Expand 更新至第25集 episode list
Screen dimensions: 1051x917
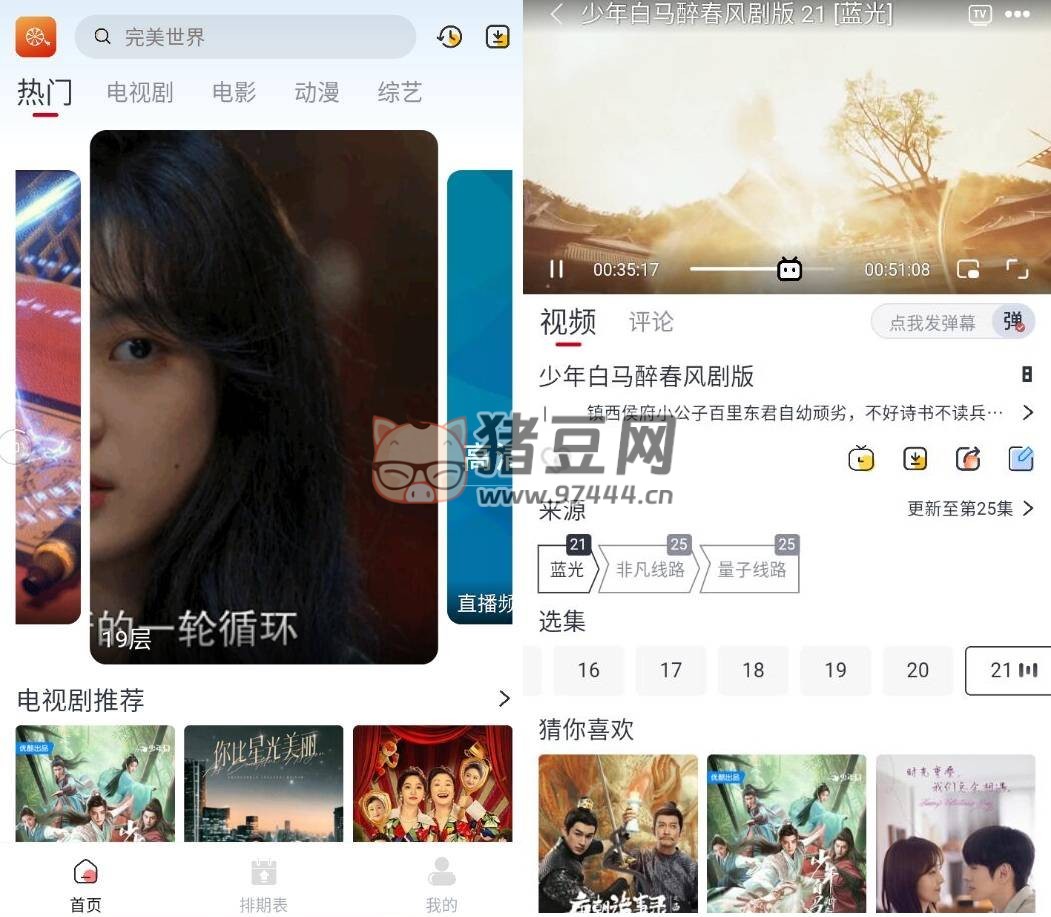(970, 509)
